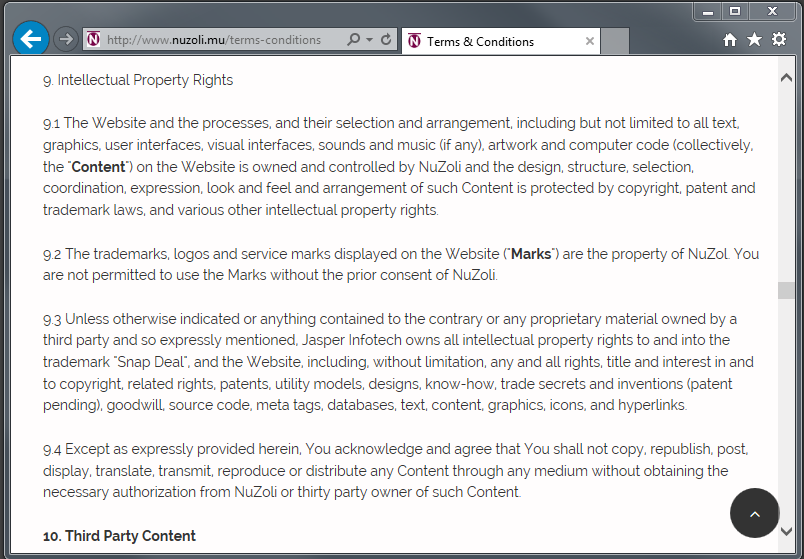Click the NuZoli favicon in address bar
This screenshot has width=804, height=559.
pos(93,39)
